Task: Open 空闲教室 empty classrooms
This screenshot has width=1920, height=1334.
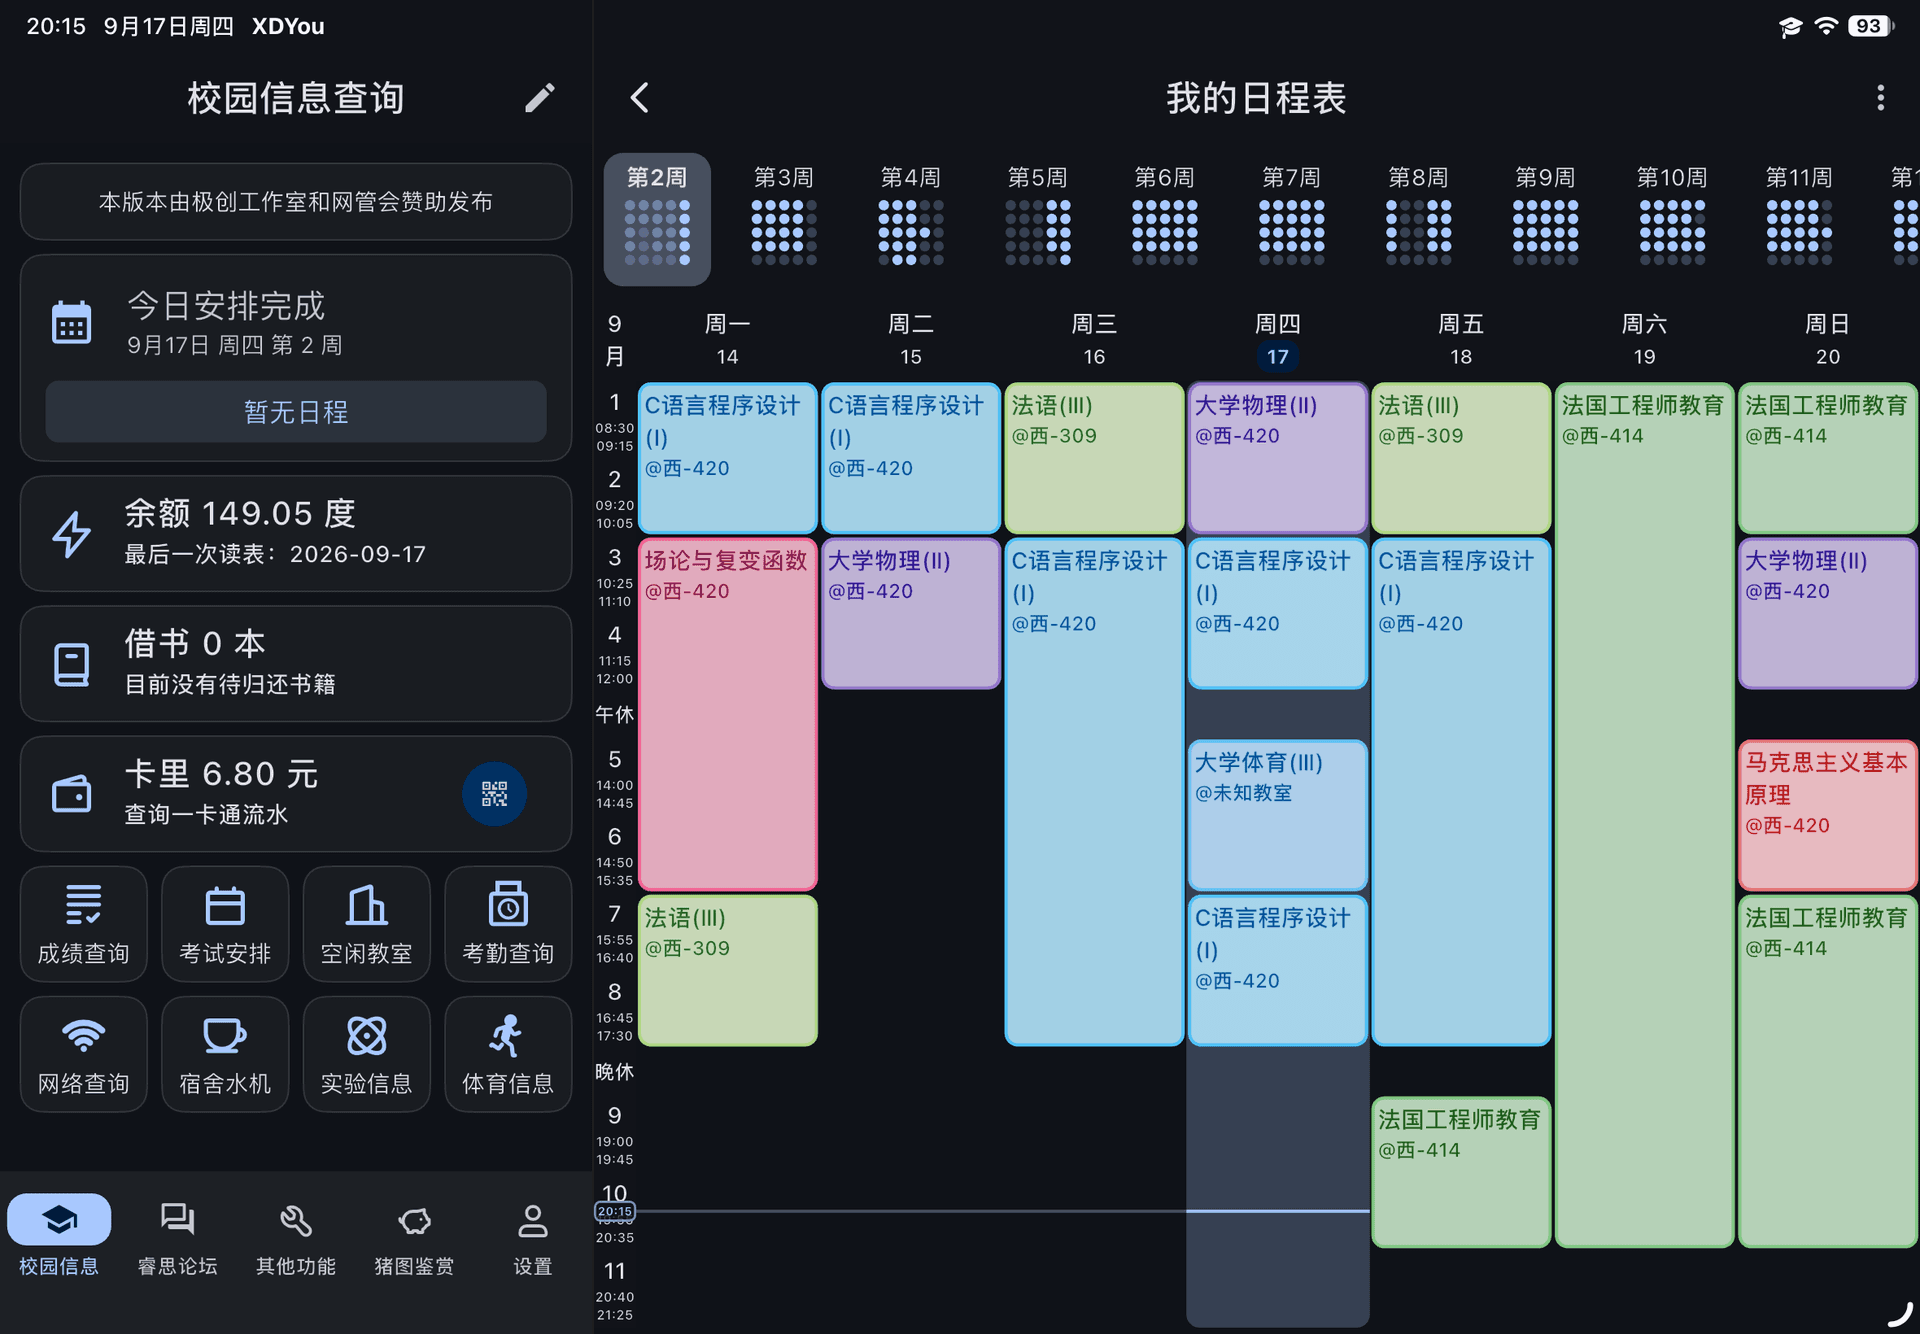Action: point(367,924)
